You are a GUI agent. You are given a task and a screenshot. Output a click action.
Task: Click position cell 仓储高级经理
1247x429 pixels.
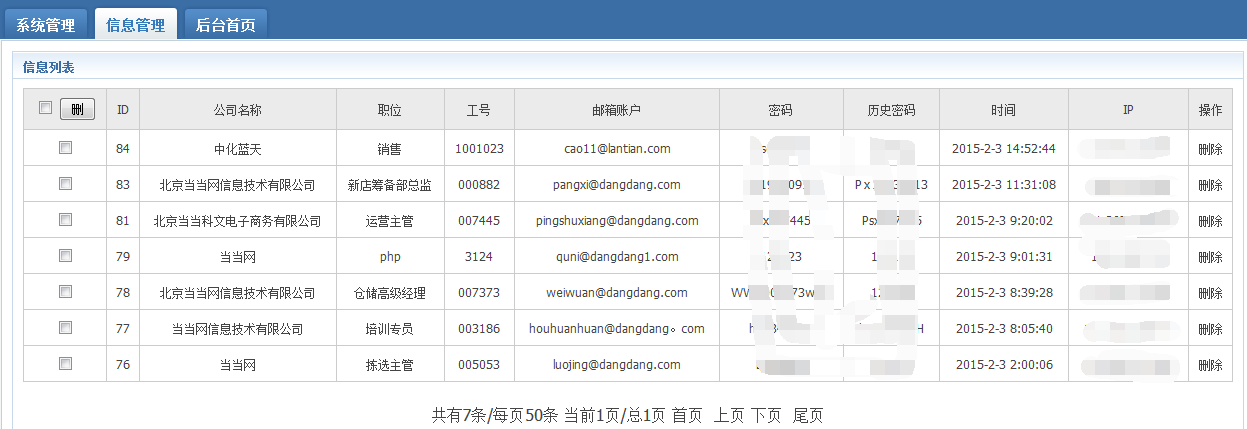[x=390, y=293]
